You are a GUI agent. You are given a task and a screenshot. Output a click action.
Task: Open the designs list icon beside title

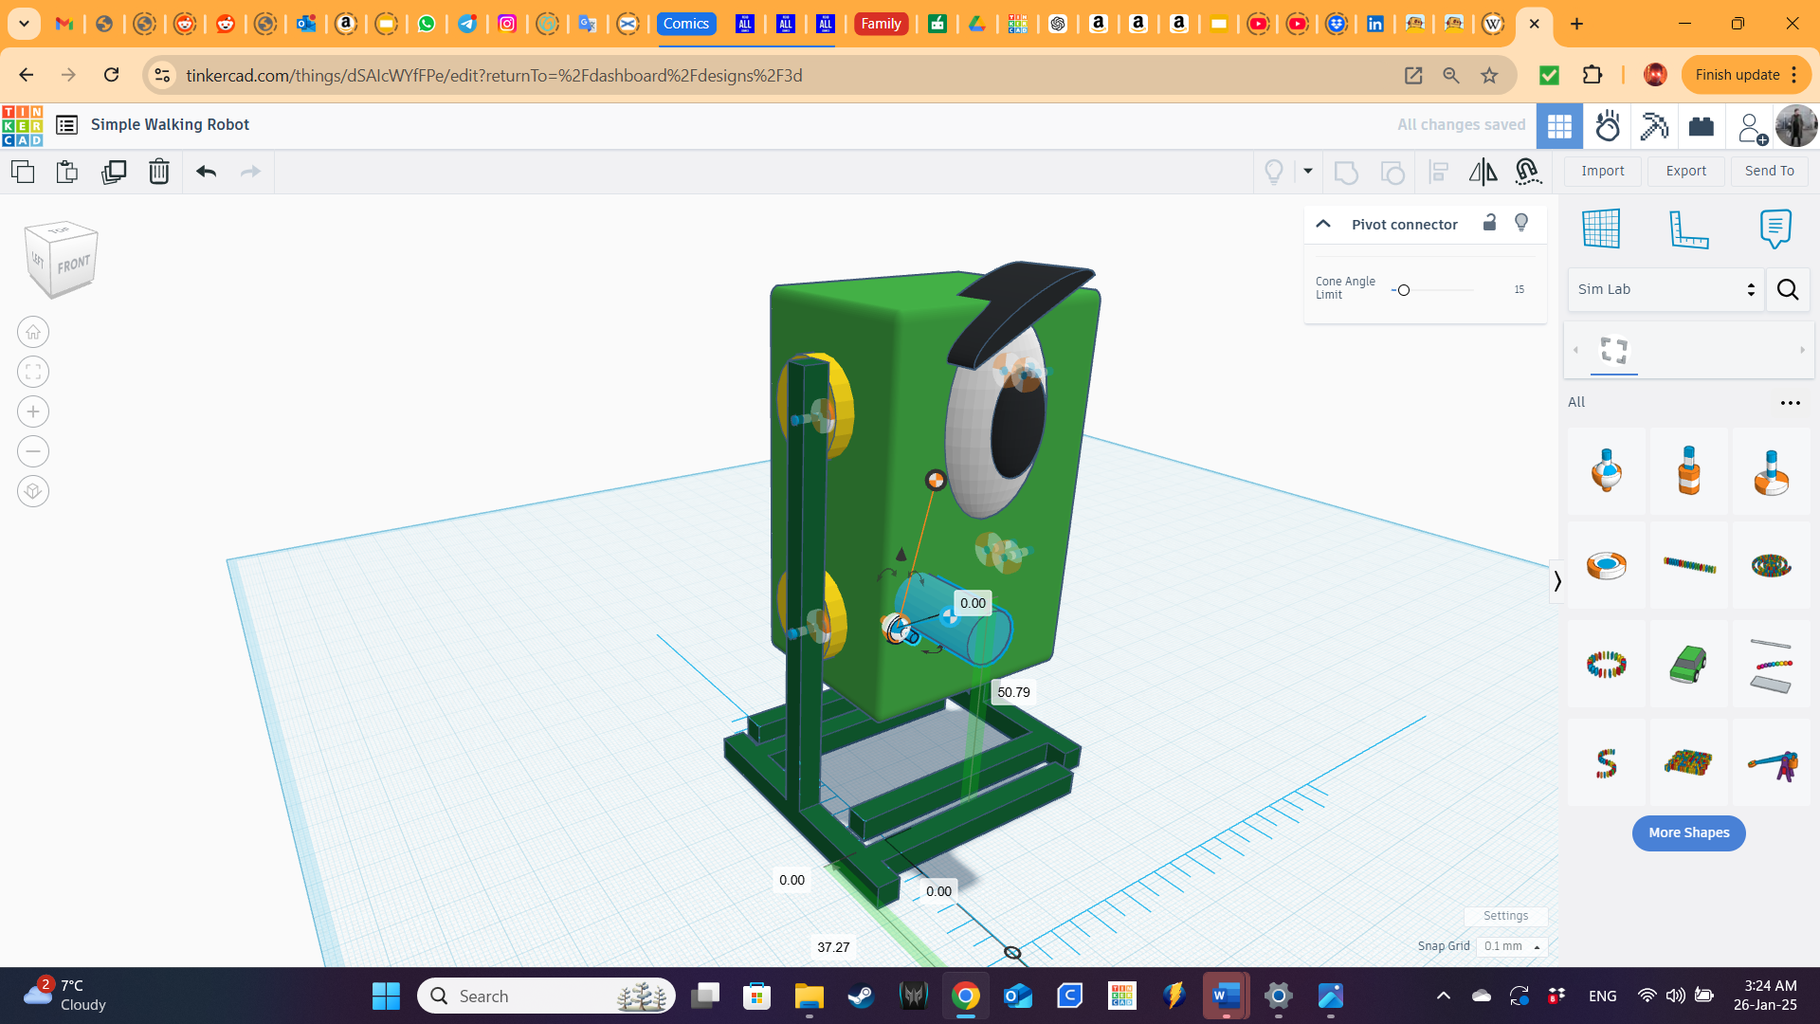pyautogui.click(x=67, y=125)
